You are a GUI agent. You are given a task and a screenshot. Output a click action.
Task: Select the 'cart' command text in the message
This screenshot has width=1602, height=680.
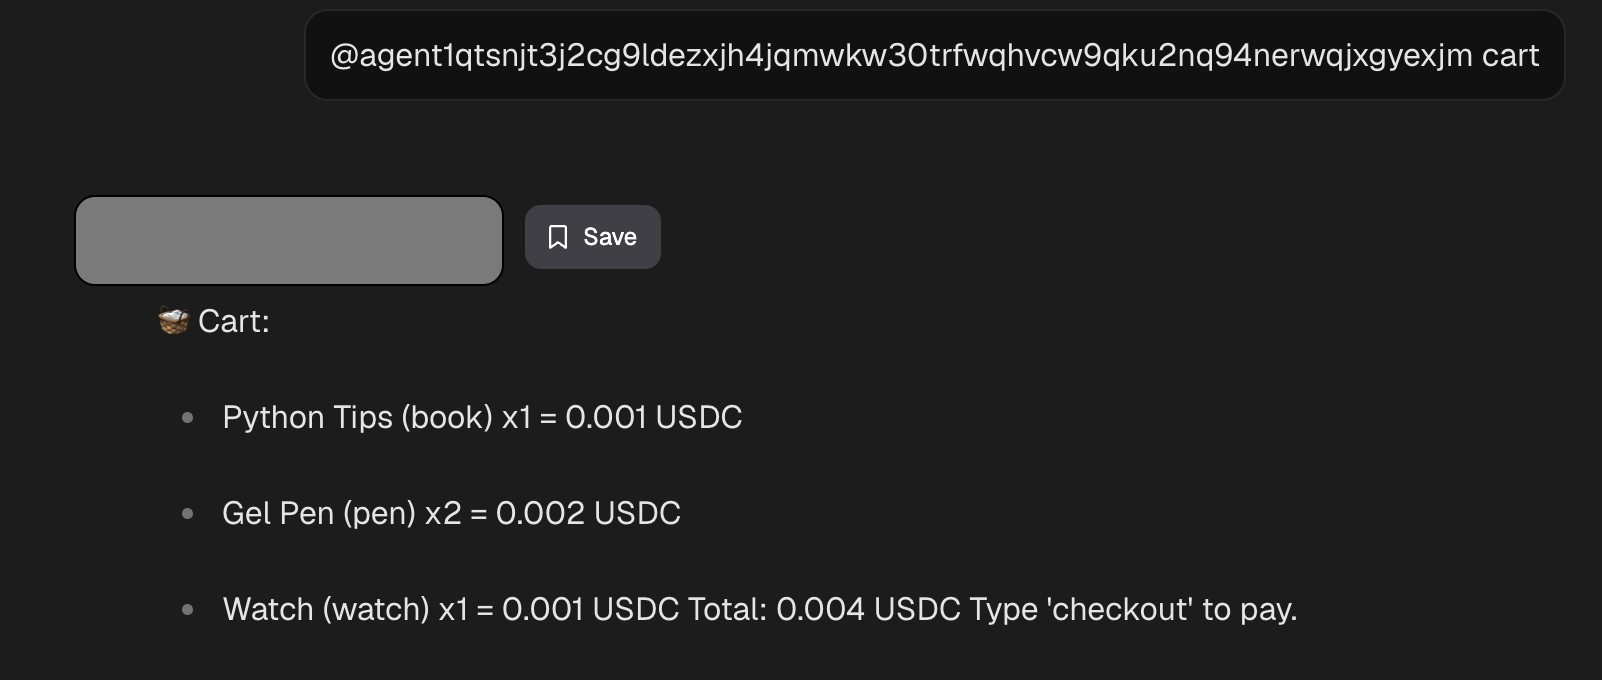click(1512, 57)
